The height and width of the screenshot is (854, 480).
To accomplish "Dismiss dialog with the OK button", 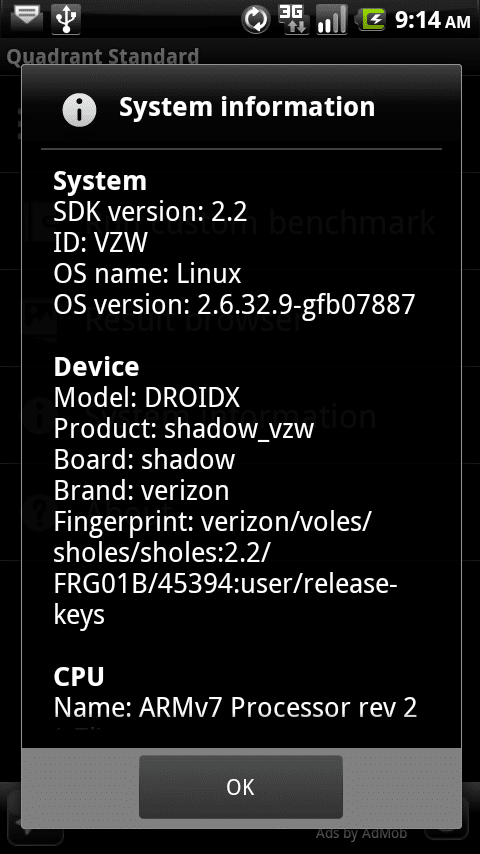I will tap(240, 786).
